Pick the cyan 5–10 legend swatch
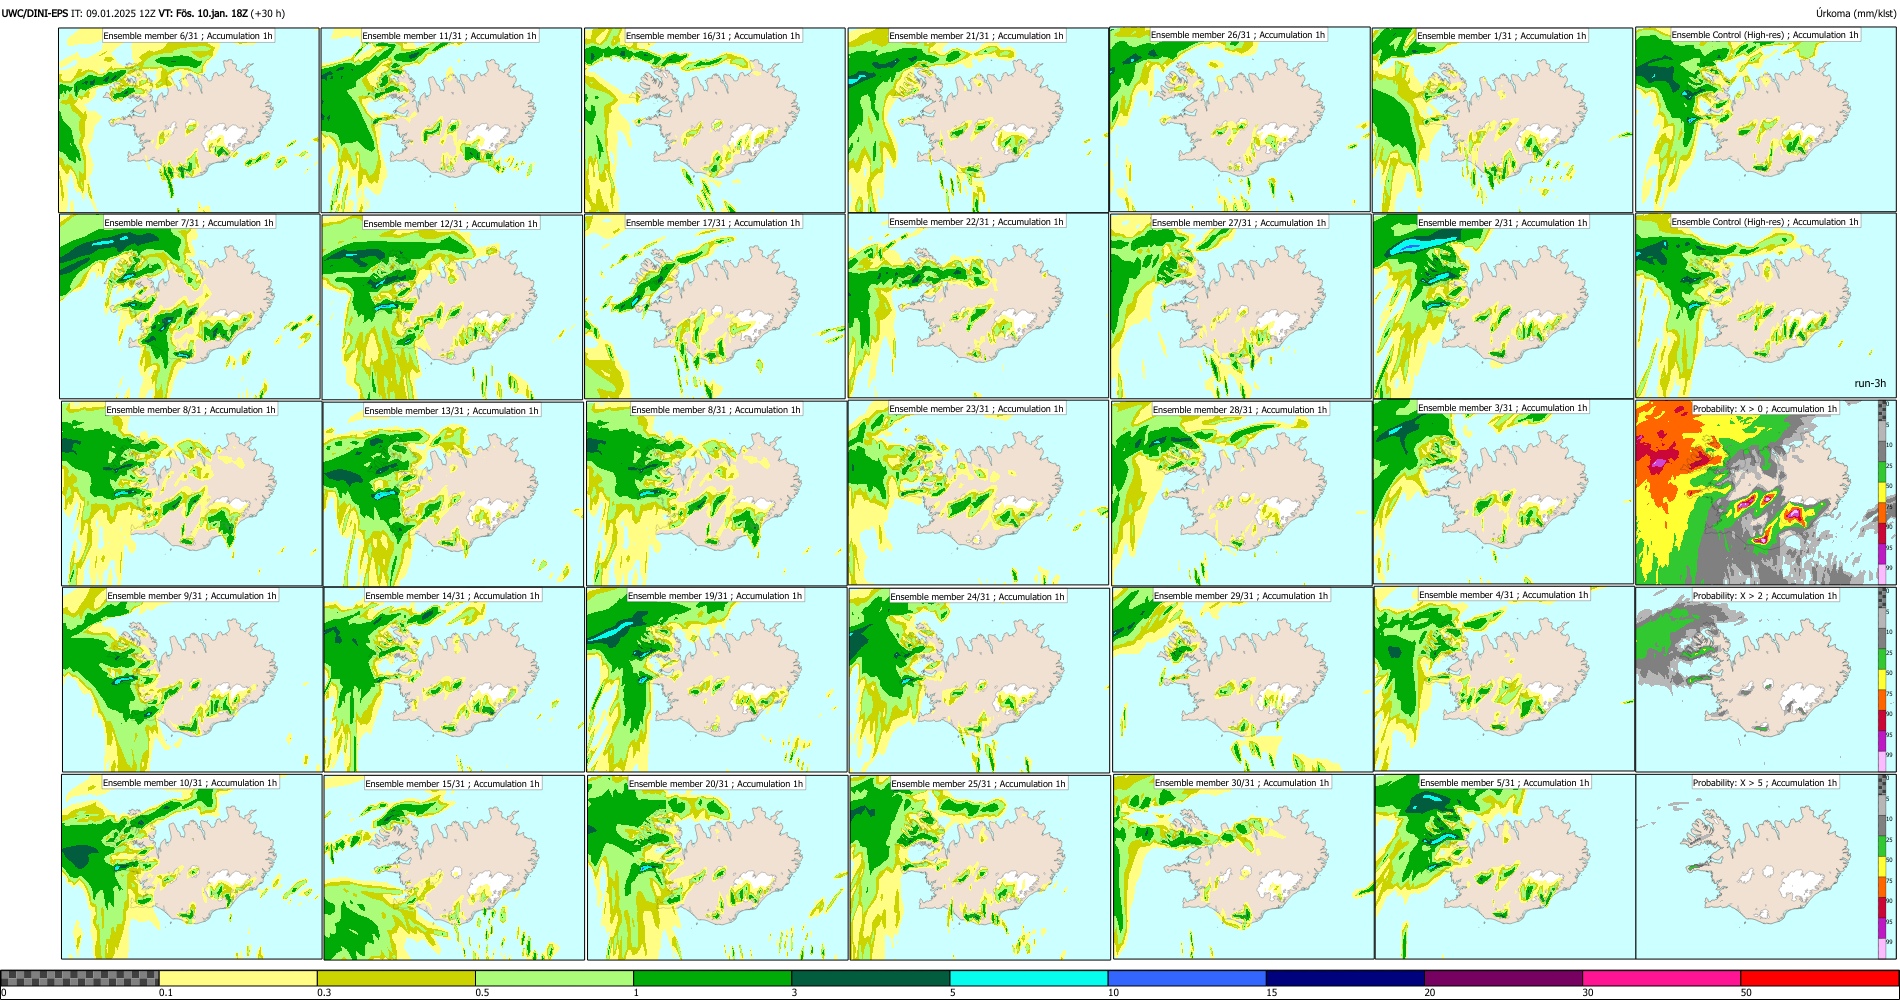Viewport: 1900px width, 1000px height. (x=1029, y=978)
